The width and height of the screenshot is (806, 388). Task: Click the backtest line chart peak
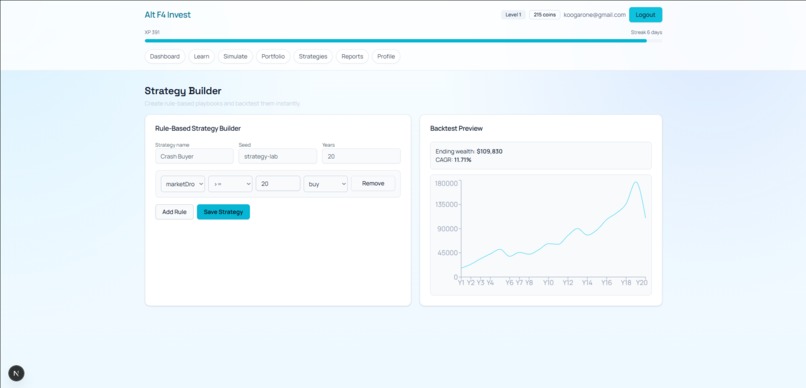click(636, 182)
